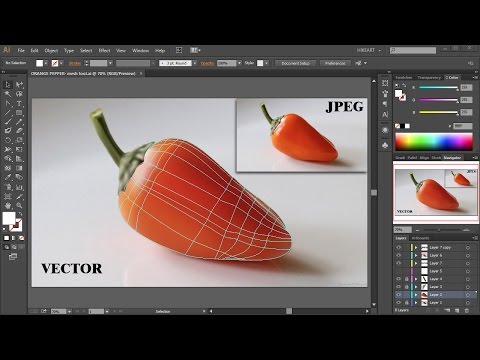The image size is (480, 360).
Task: Expand Layer 2 disclosure triangle
Action: (x=416, y=295)
